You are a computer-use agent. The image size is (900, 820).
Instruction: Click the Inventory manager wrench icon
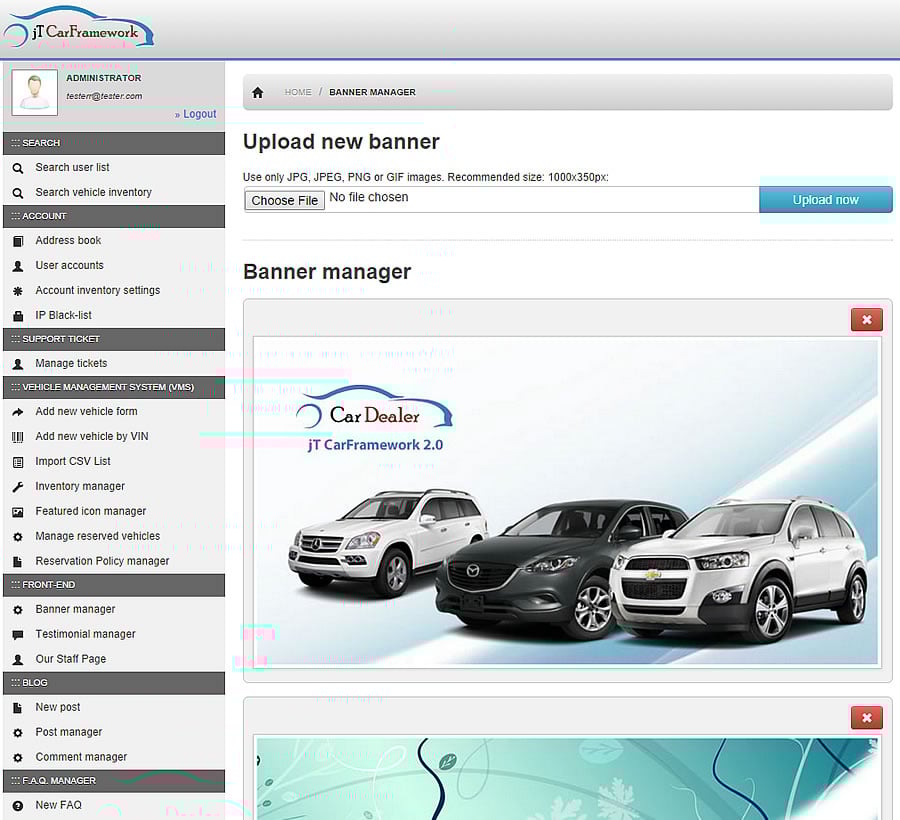pyautogui.click(x=18, y=487)
